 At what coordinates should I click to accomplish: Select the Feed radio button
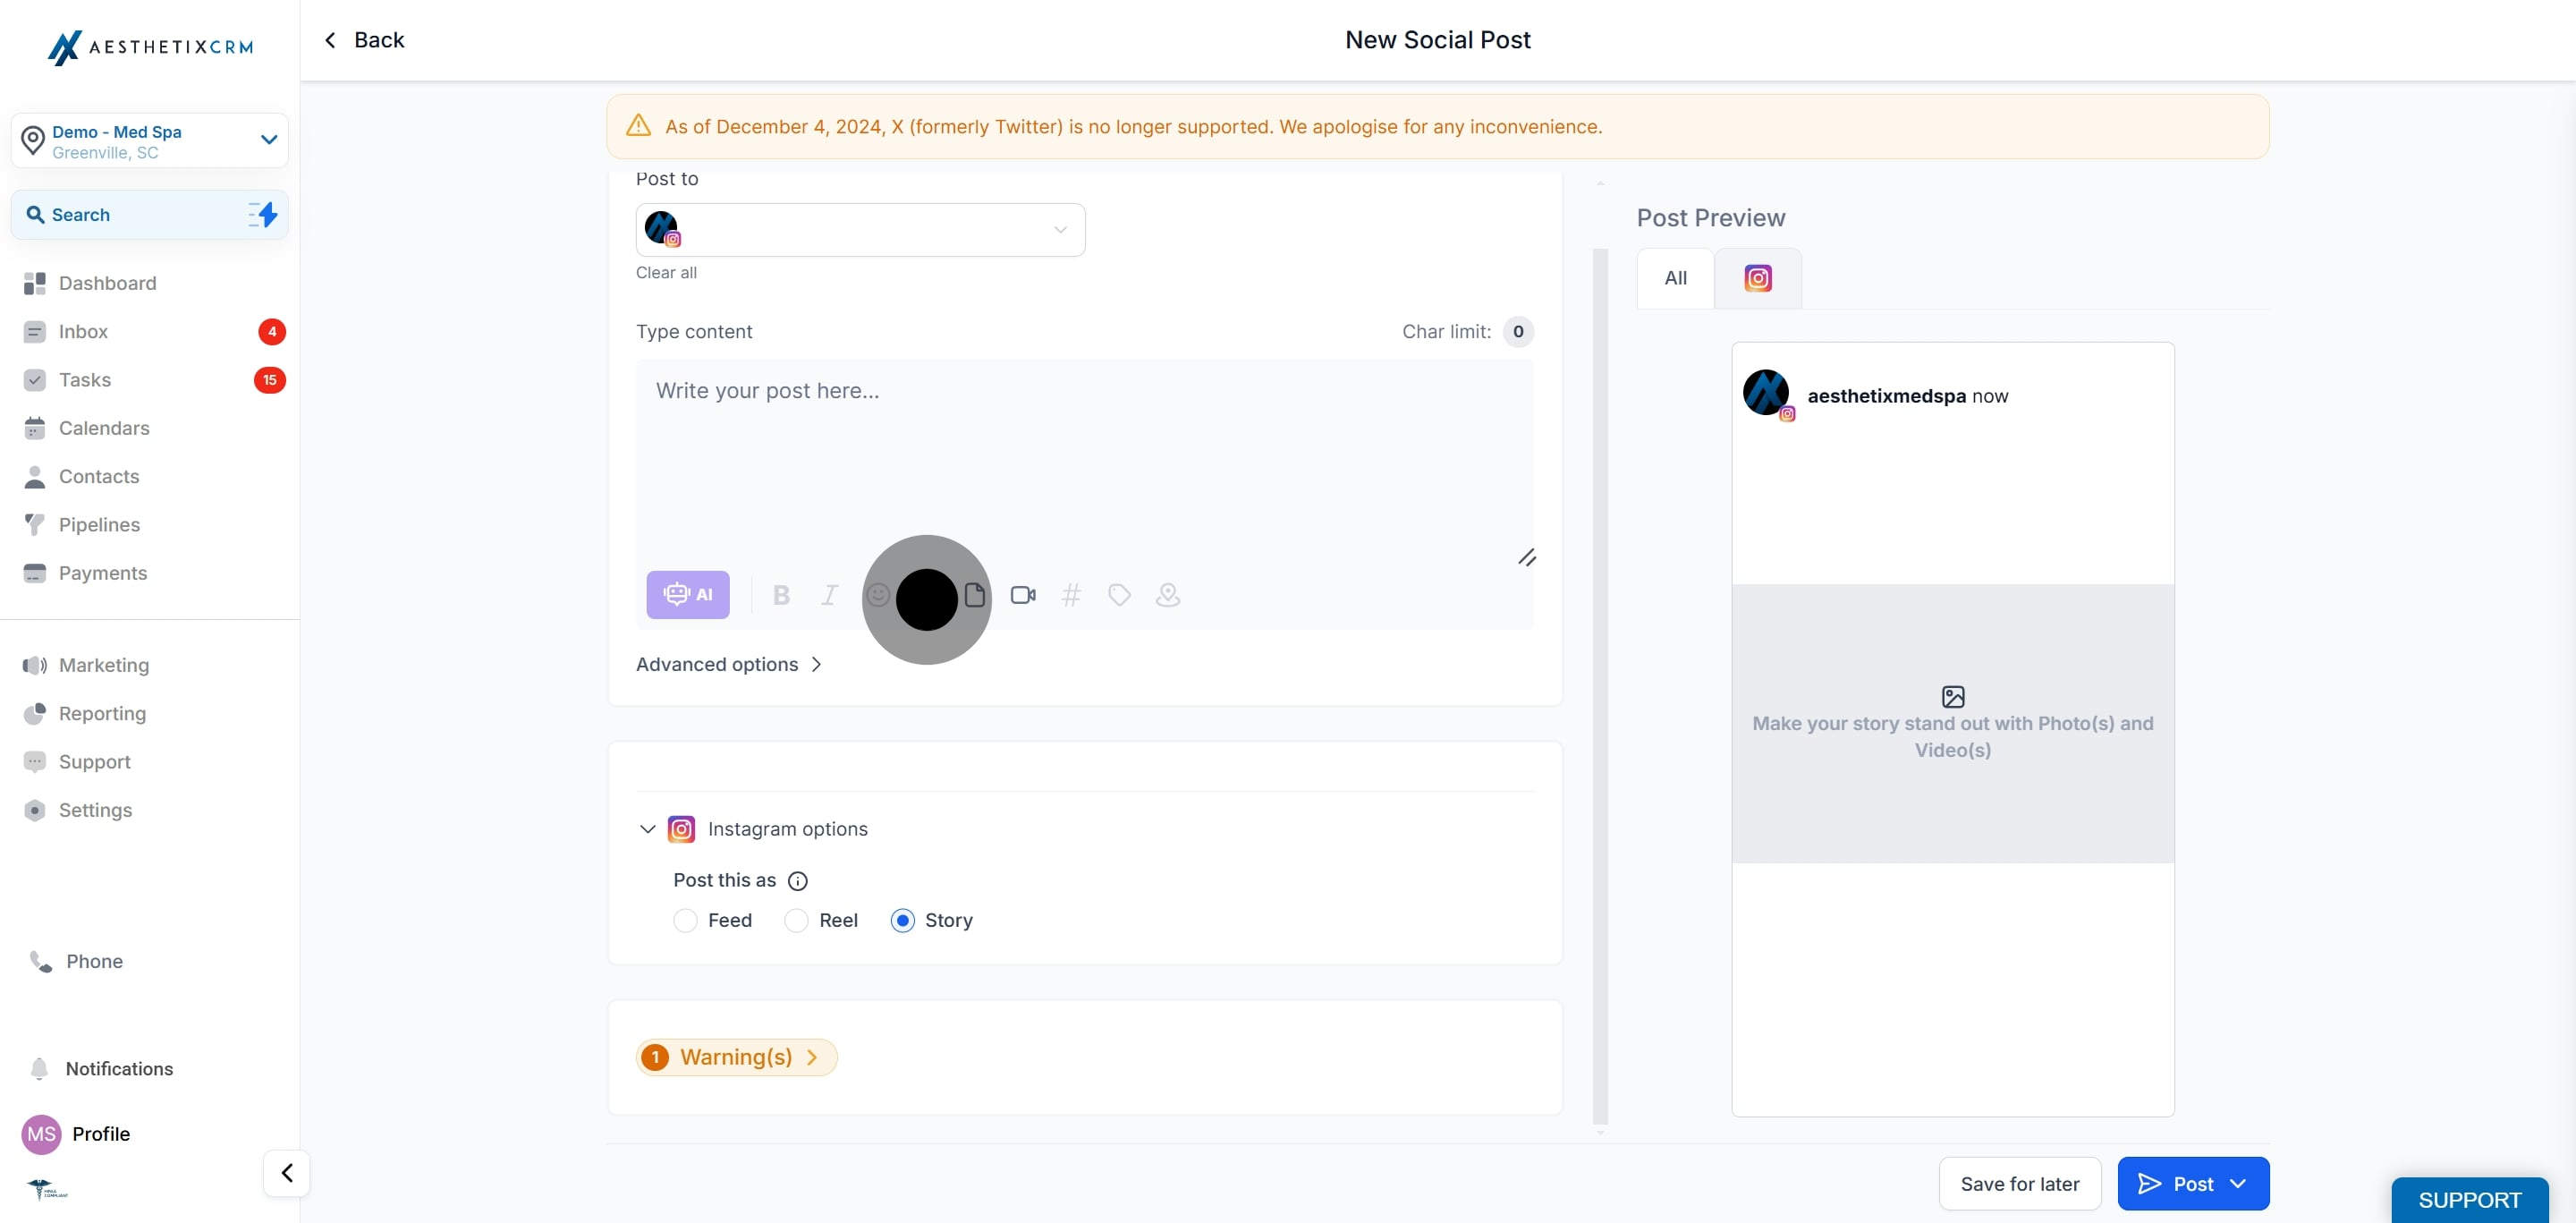coord(685,920)
